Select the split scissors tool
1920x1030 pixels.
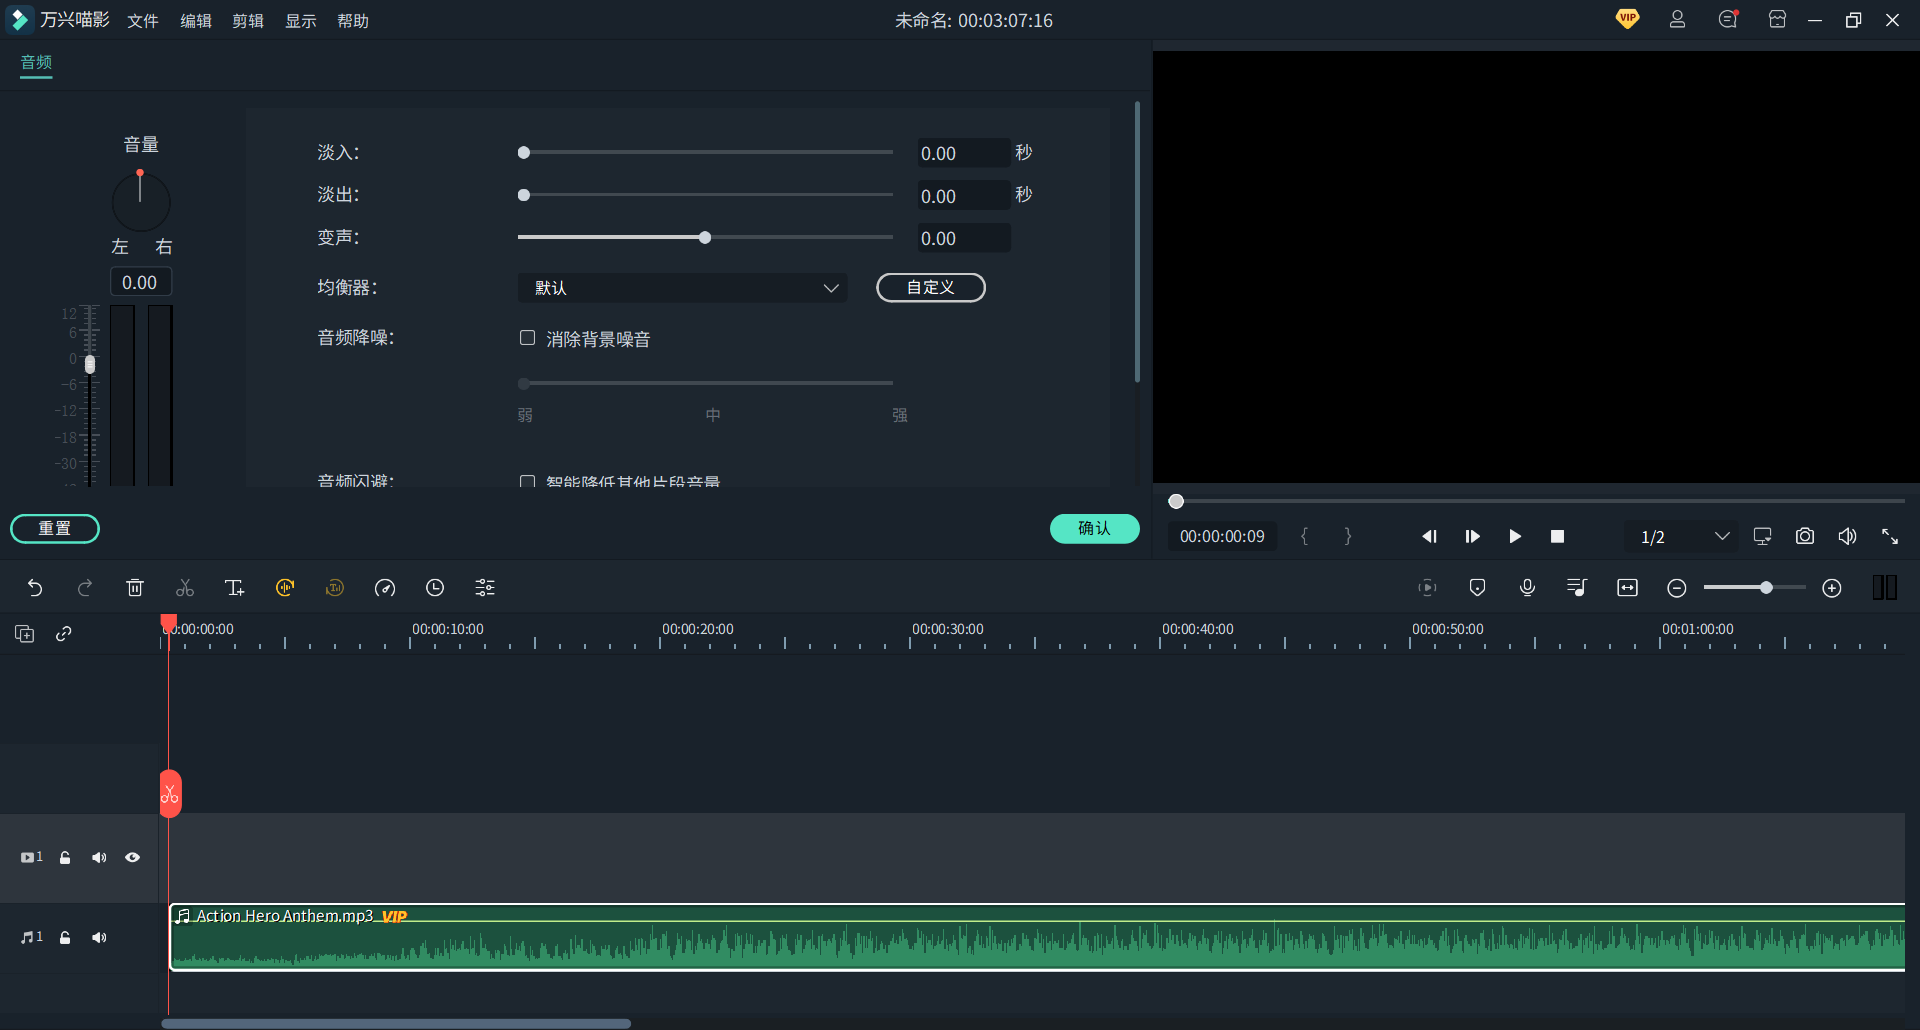pyautogui.click(x=185, y=588)
